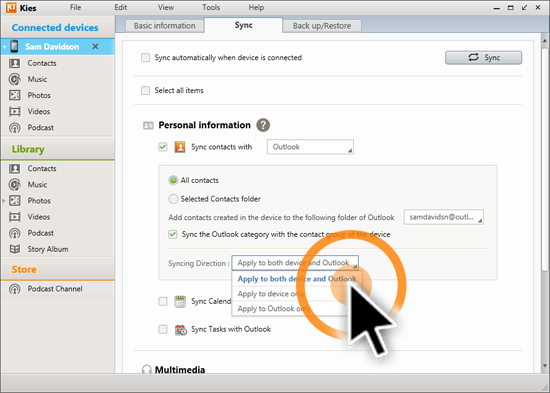
Task: Click the Sync button
Action: point(483,58)
